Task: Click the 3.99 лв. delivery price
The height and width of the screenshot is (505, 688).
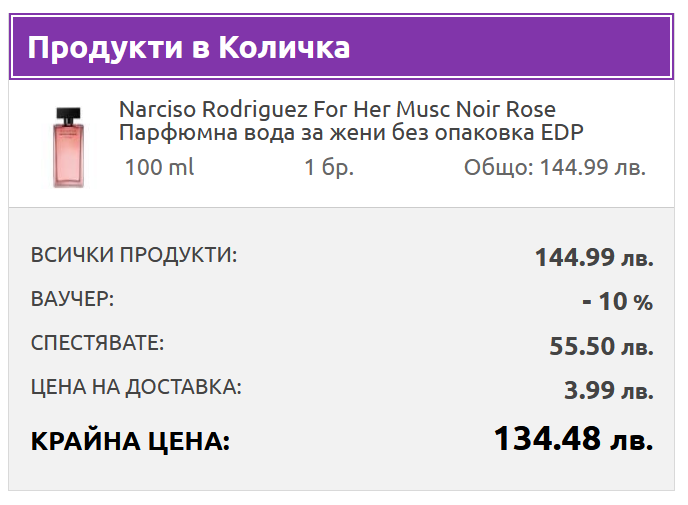Action: [x=608, y=391]
